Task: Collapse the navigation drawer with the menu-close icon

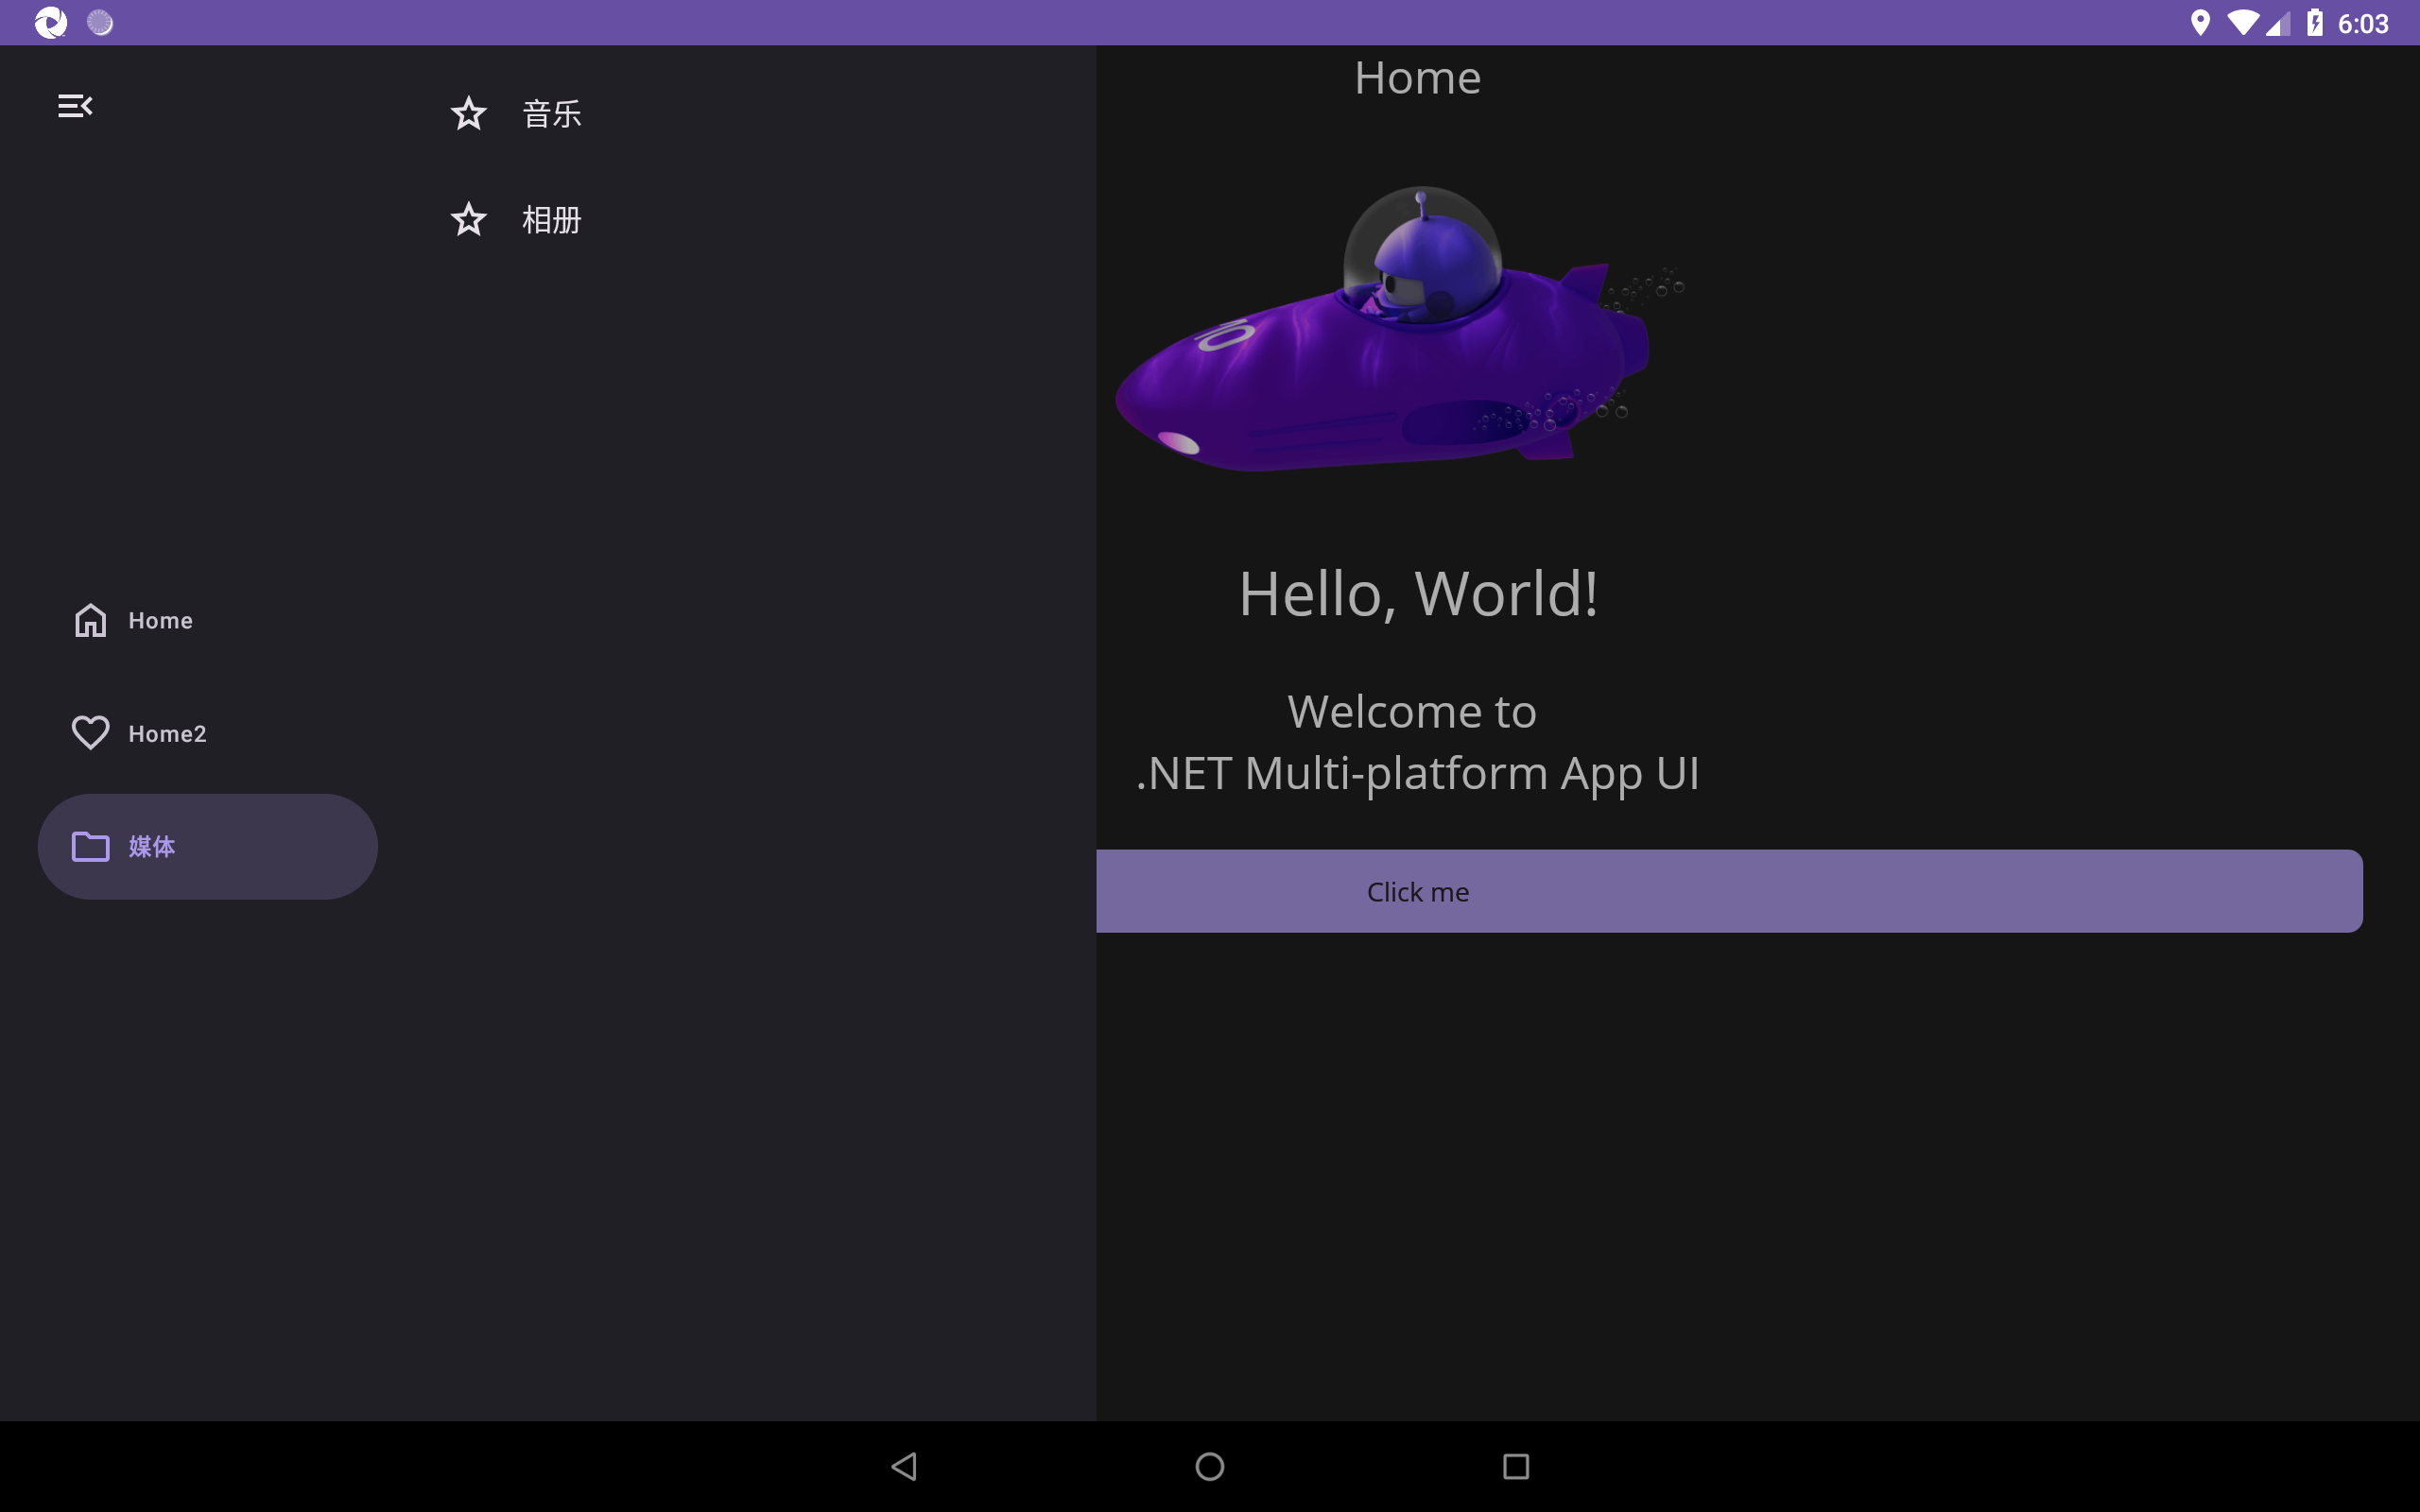Action: (x=75, y=106)
